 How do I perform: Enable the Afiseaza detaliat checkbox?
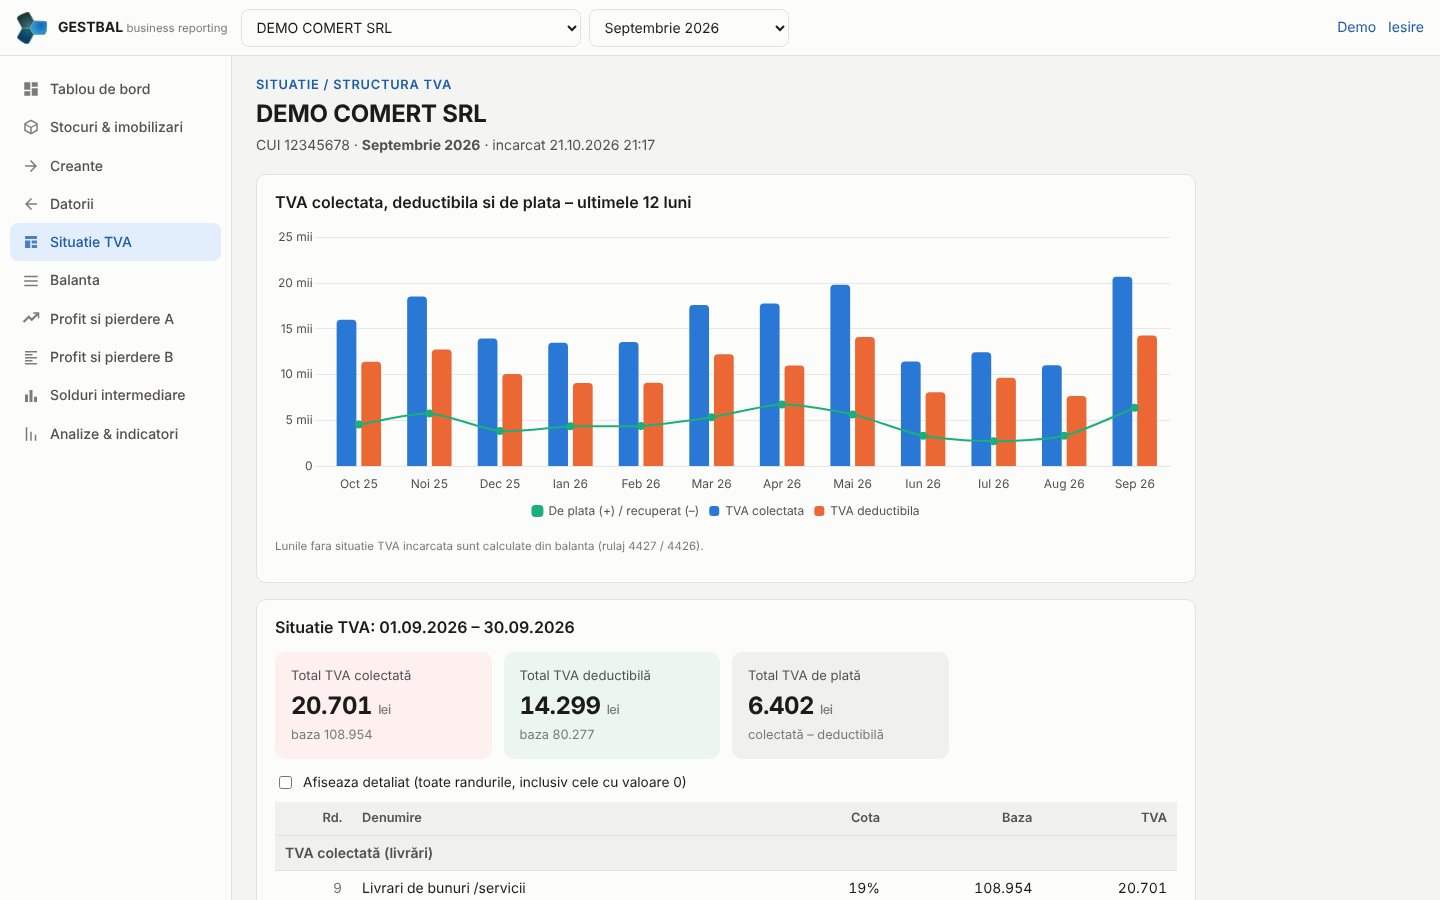(x=285, y=783)
